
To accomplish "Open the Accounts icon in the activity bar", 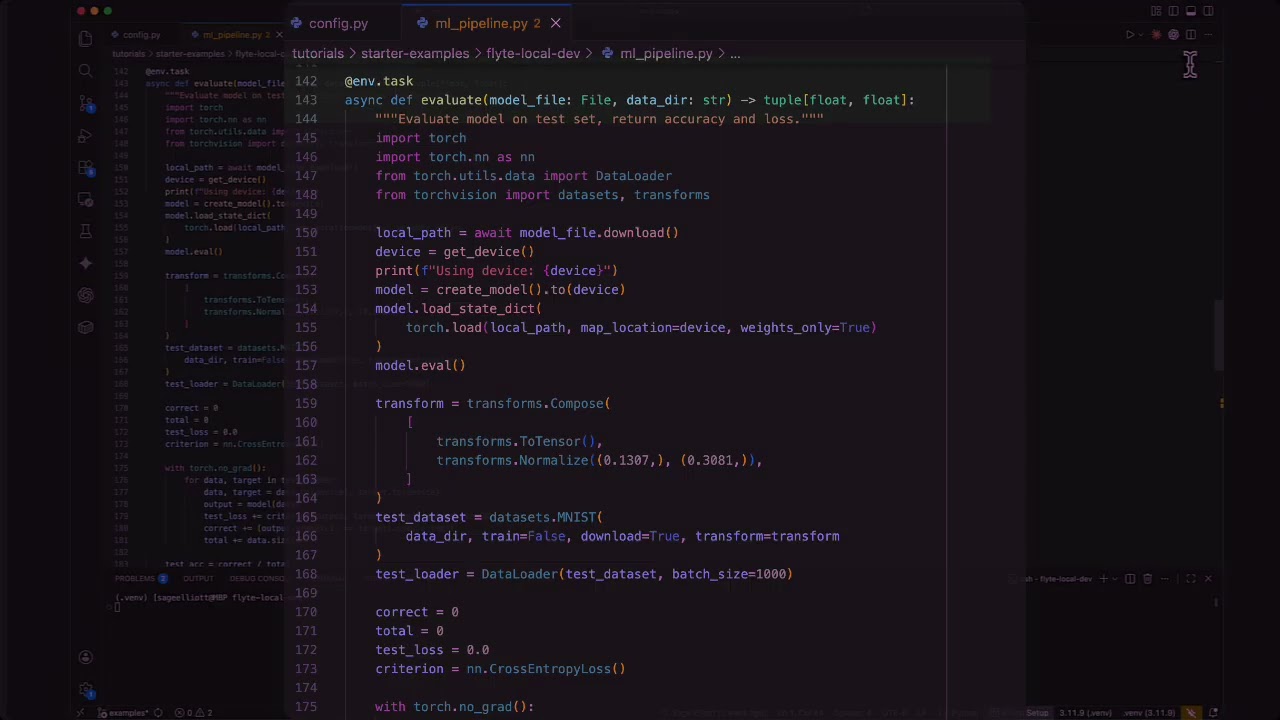I will tap(85, 657).
